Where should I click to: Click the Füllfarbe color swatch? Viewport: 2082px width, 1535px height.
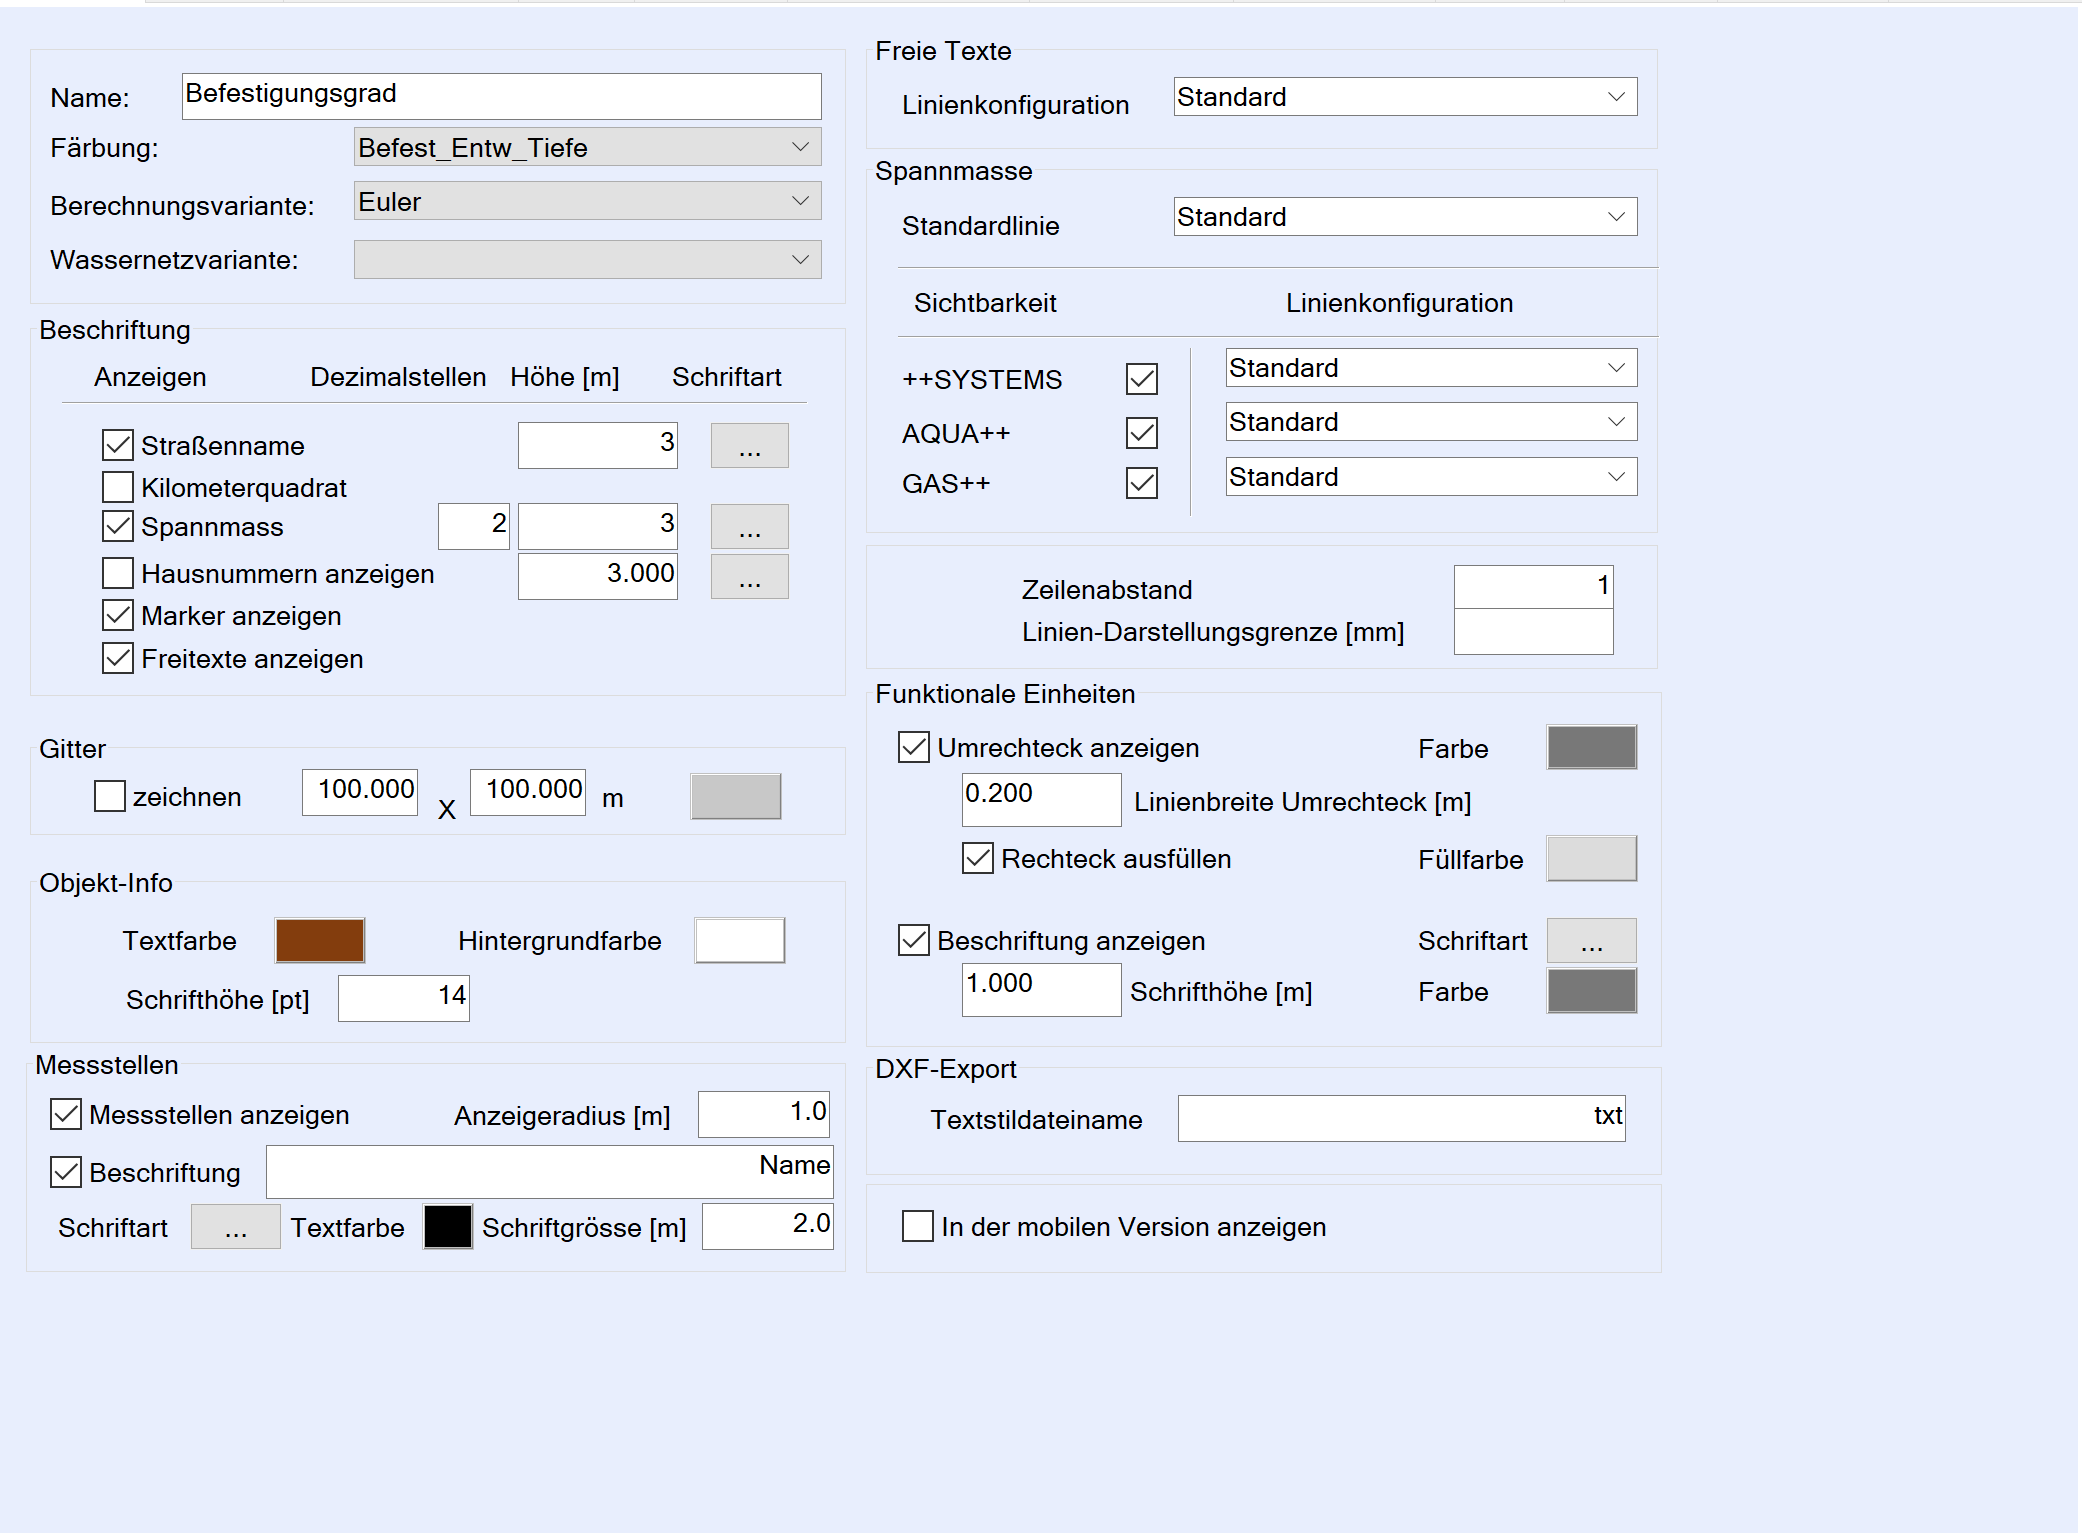[x=1591, y=859]
